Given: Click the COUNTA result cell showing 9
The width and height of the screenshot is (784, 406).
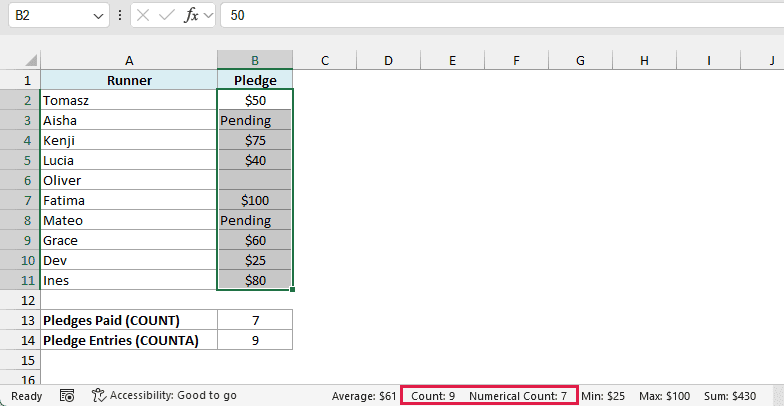Looking at the screenshot, I should click(x=255, y=340).
